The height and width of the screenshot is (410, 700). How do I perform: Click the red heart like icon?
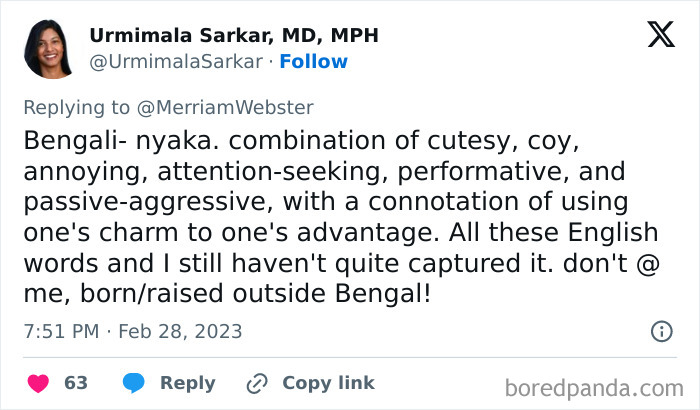coord(37,383)
